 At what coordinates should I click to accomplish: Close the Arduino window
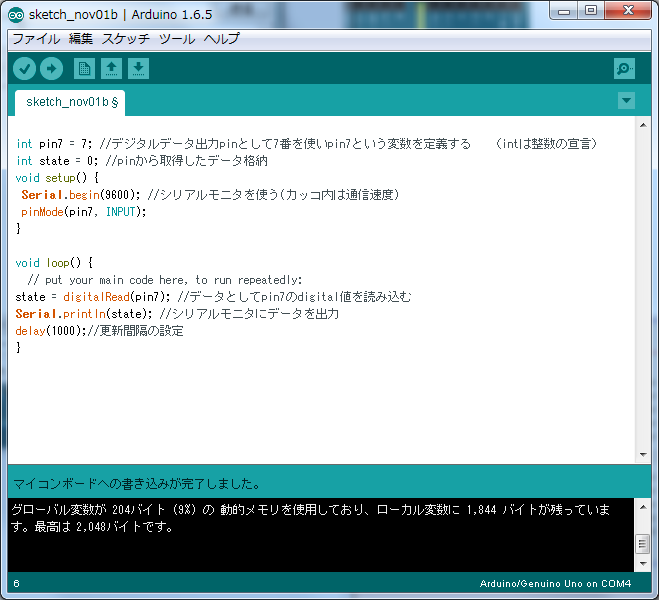point(628,11)
